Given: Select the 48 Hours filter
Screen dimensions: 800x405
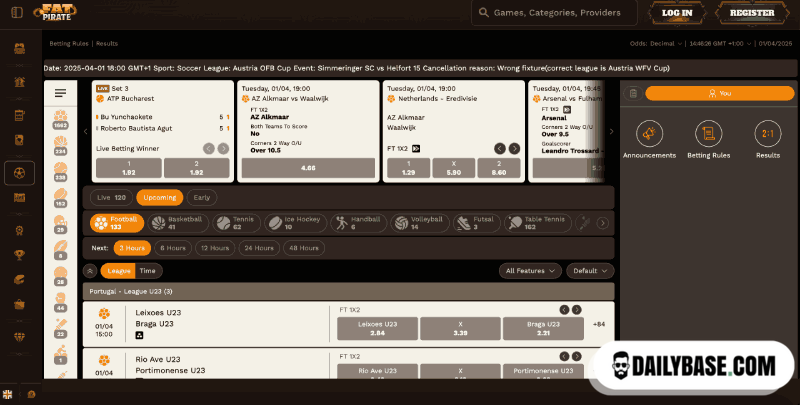Looking at the screenshot, I should tap(304, 248).
